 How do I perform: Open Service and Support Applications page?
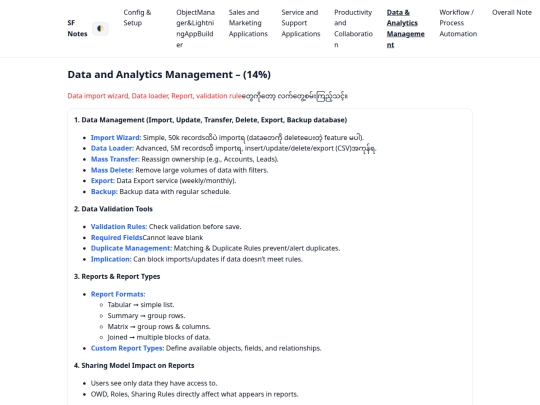click(301, 23)
